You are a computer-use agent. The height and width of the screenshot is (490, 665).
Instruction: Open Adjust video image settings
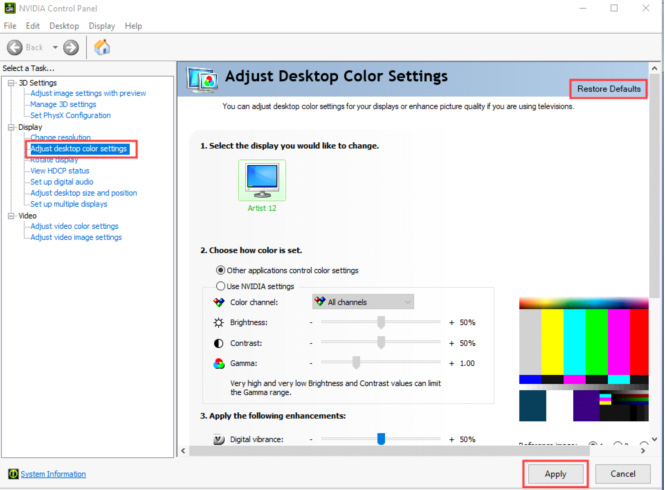click(76, 237)
